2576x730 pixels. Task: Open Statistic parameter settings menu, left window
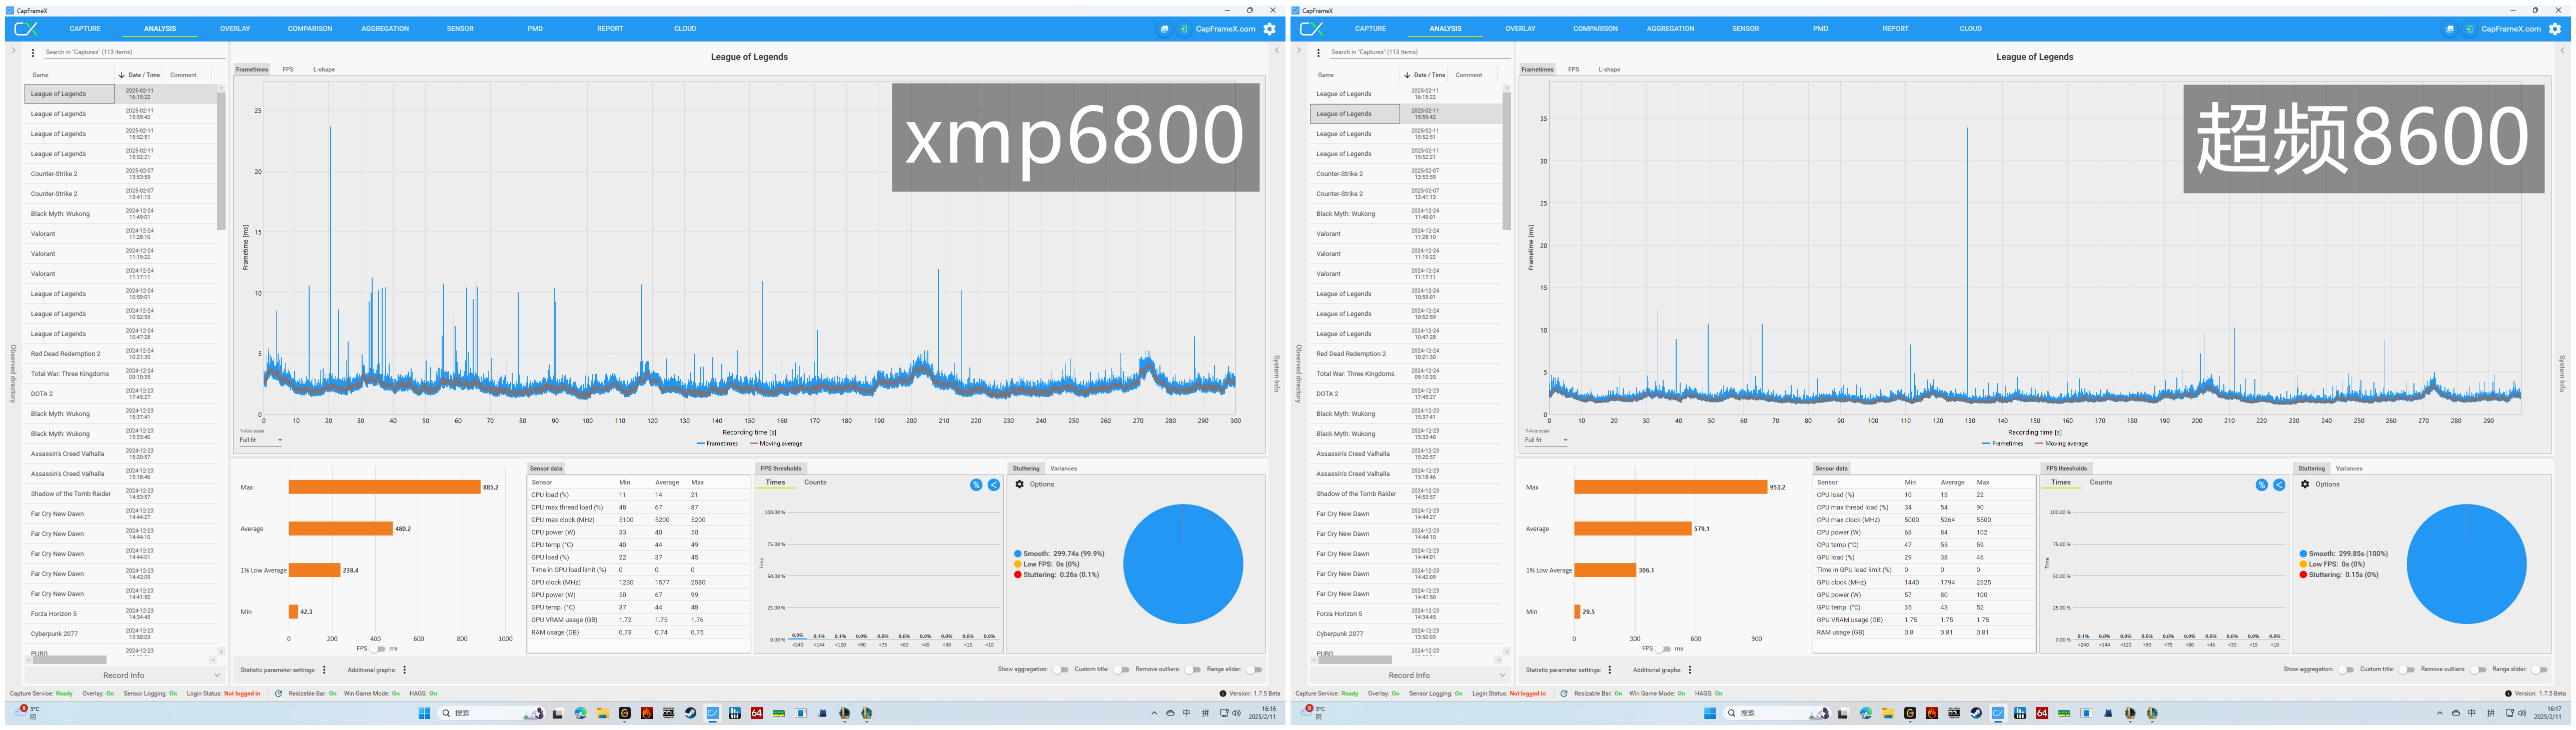pos(324,670)
